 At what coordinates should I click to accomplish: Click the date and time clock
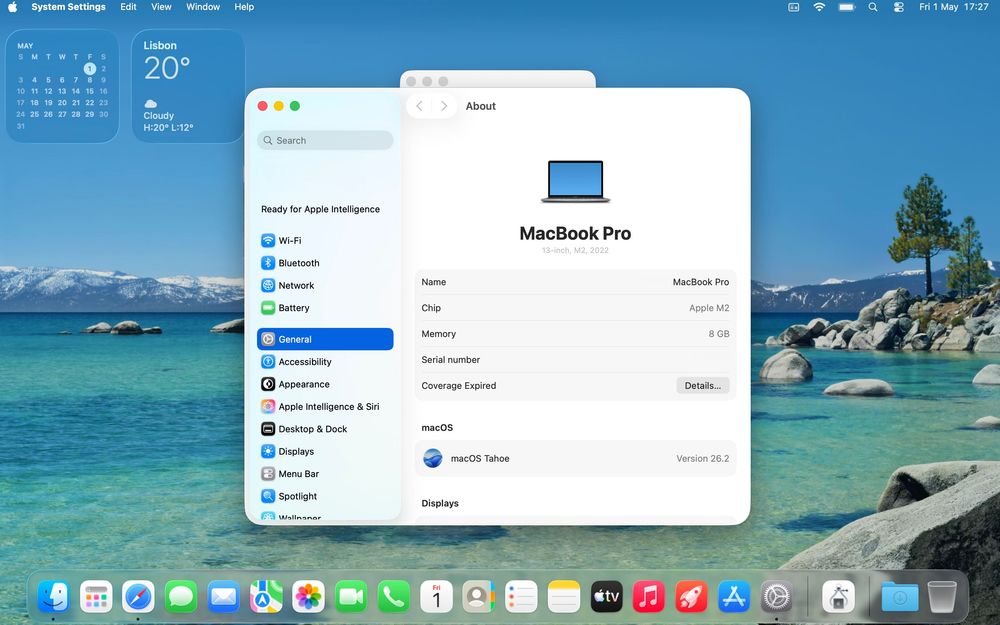click(953, 7)
